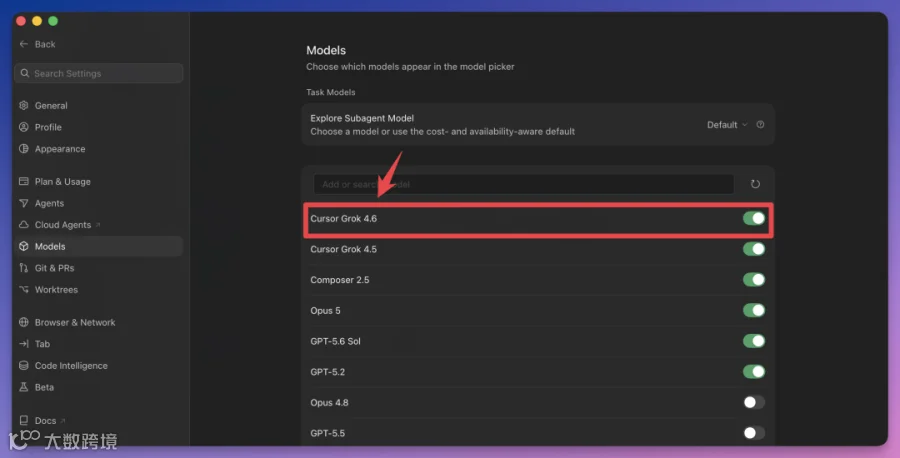Screen dimensions: 900x458
Task: Click the Worktrees icon
Action: point(24,289)
